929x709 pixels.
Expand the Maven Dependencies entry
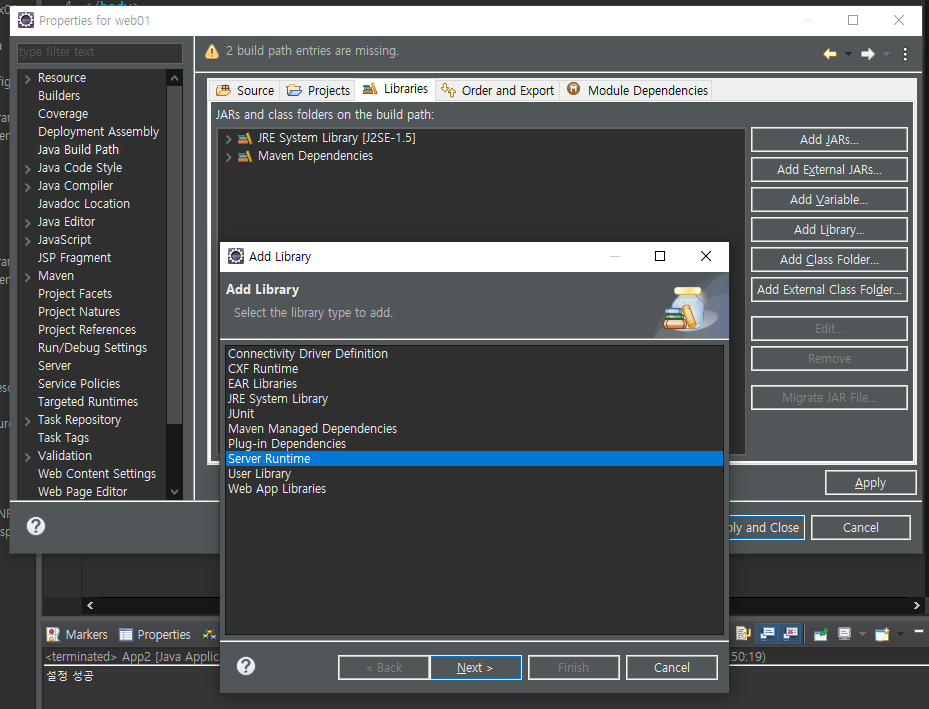pyautogui.click(x=228, y=157)
